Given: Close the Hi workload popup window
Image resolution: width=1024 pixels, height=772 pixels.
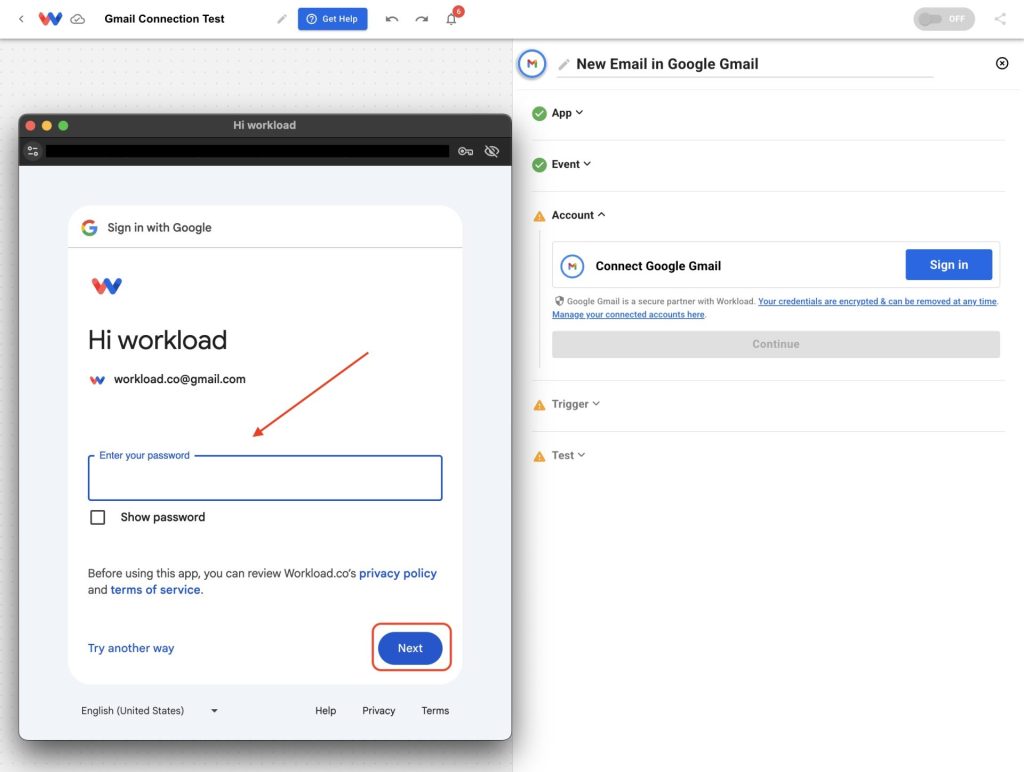Looking at the screenshot, I should (x=30, y=125).
